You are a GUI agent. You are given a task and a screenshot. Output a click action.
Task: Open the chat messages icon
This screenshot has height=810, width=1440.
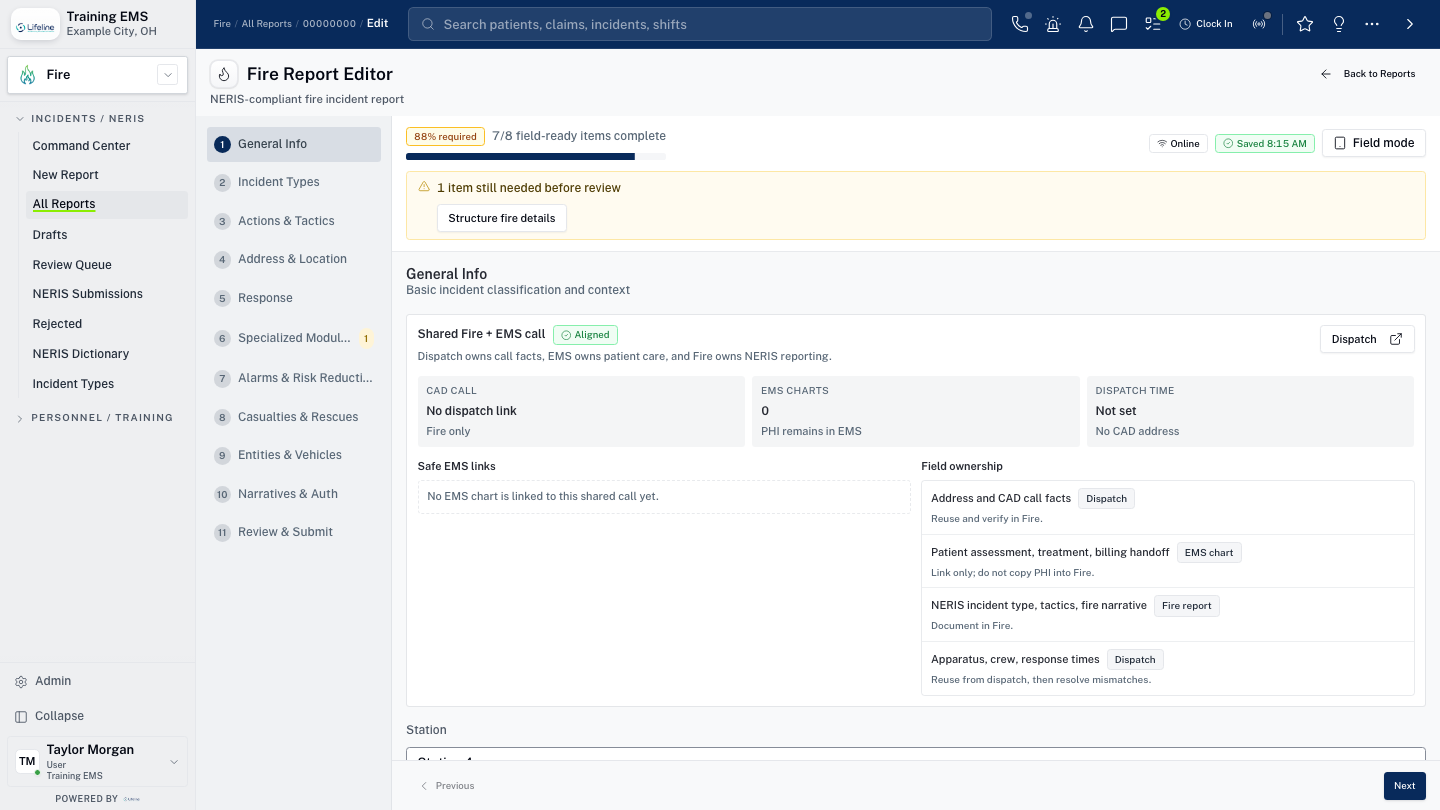1119,24
